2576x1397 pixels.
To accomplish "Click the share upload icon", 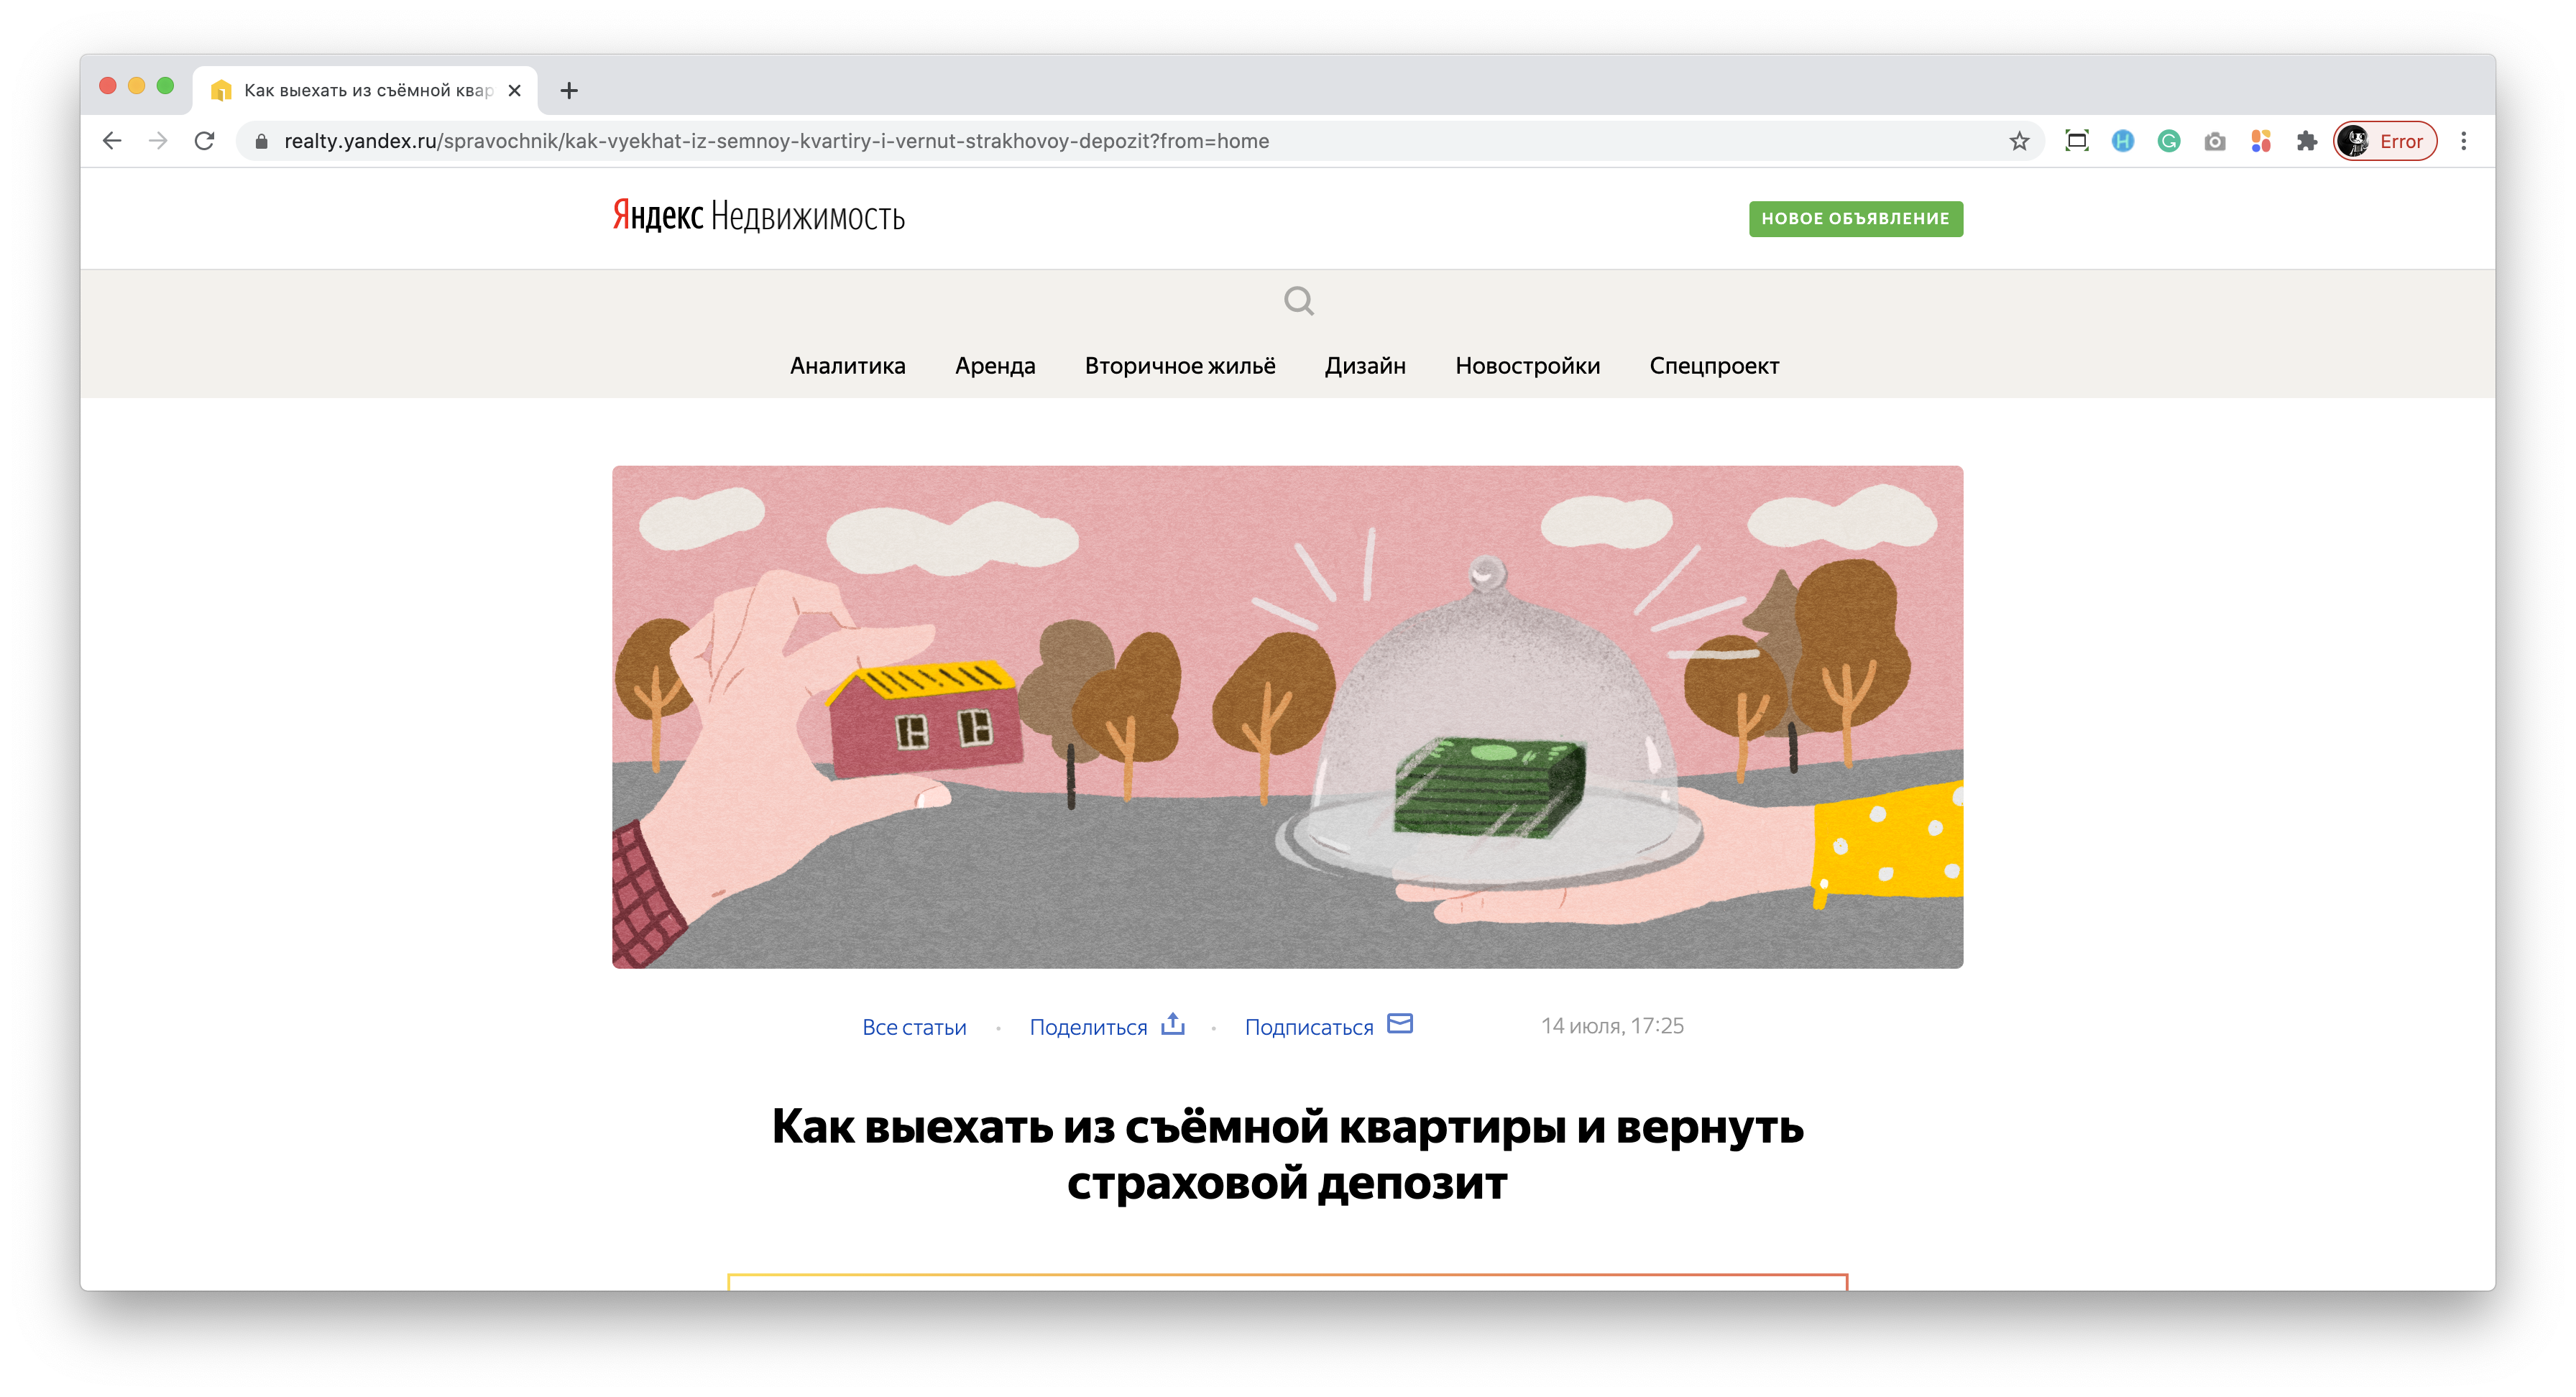I will [1173, 1024].
